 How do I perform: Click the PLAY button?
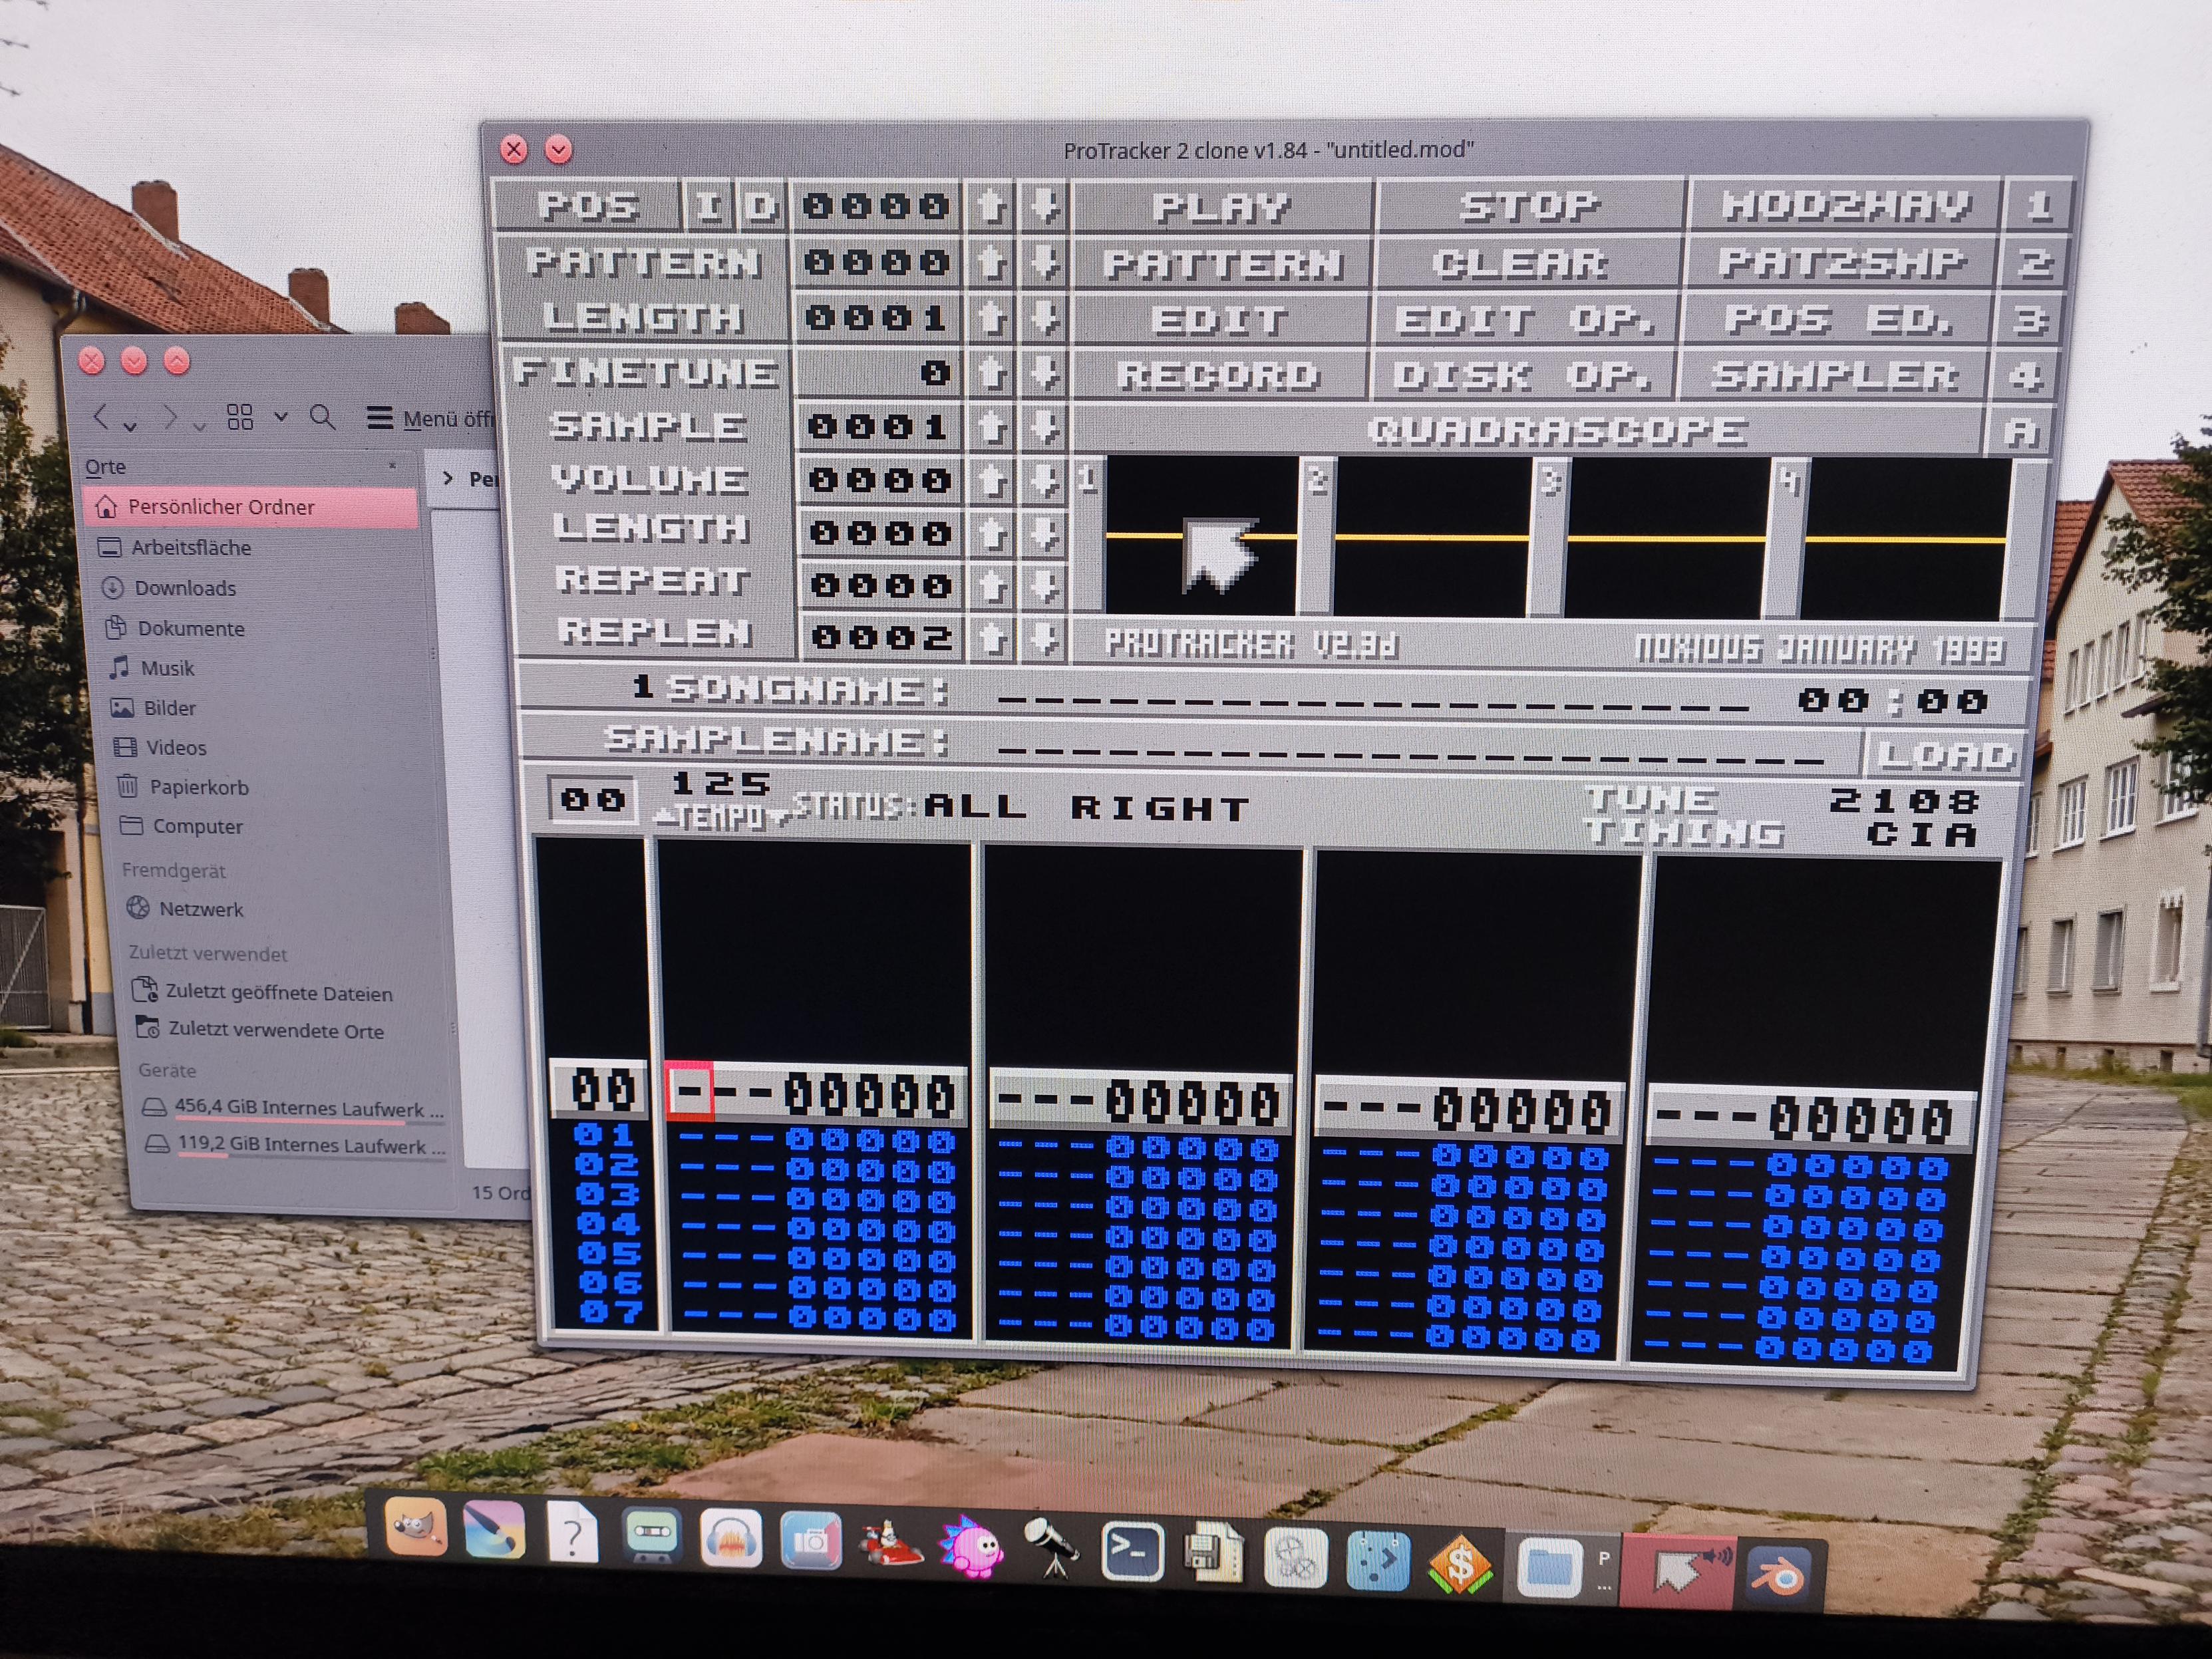1221,208
